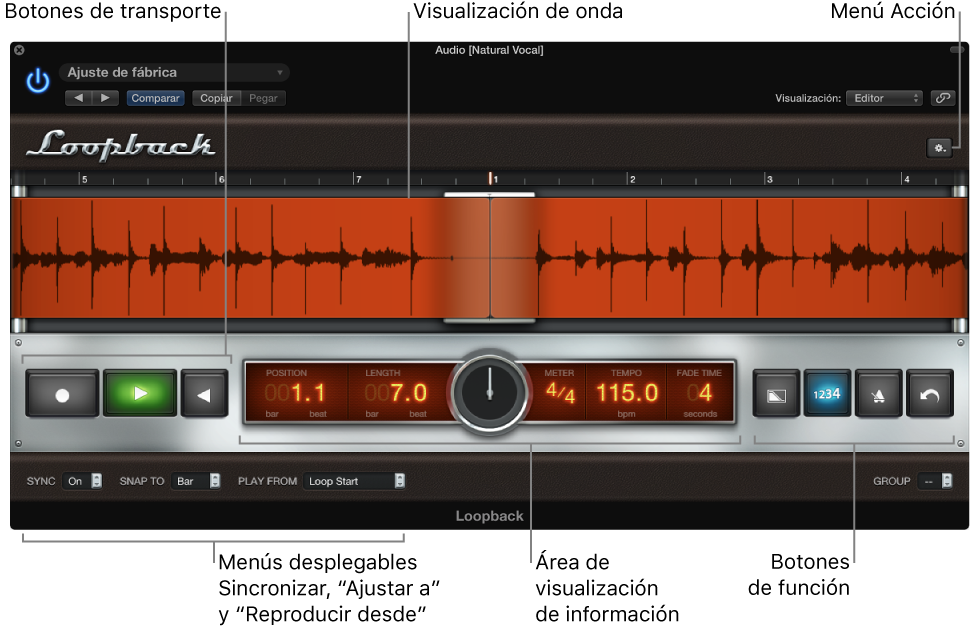Click the Audio [Natural Vocal] window title

(489, 50)
